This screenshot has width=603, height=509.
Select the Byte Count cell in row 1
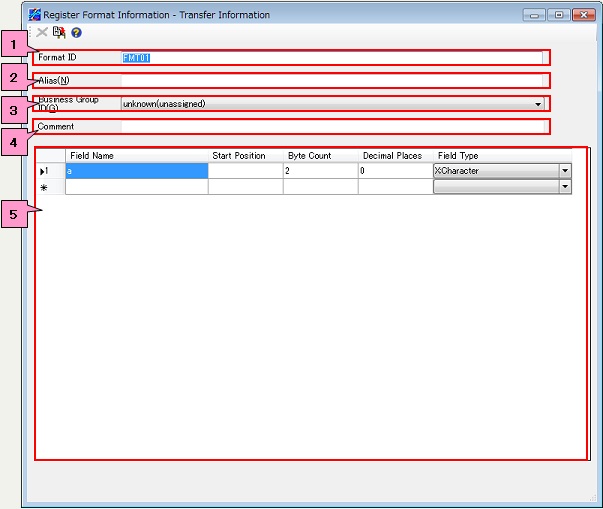(320, 171)
